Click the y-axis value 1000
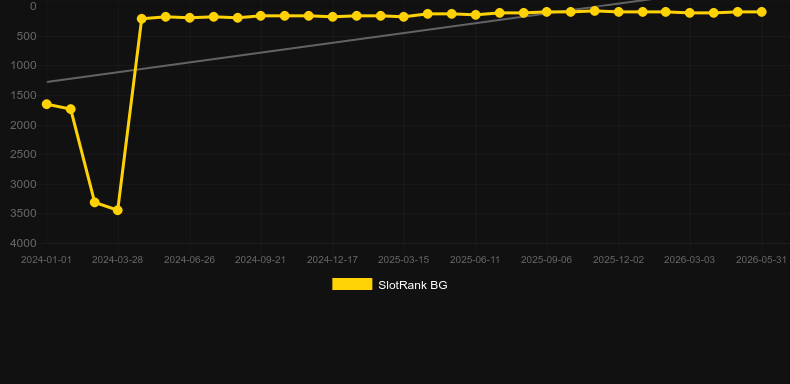The width and height of the screenshot is (790, 384). tap(24, 66)
